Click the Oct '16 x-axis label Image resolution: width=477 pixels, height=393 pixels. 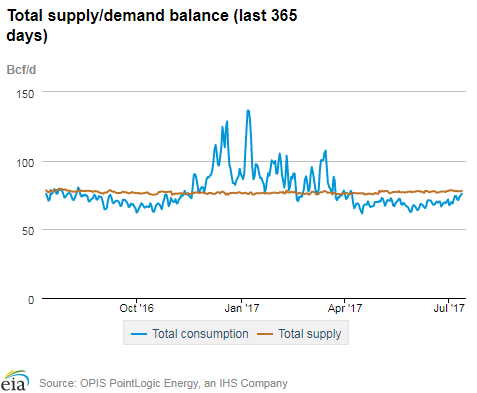(x=137, y=308)
